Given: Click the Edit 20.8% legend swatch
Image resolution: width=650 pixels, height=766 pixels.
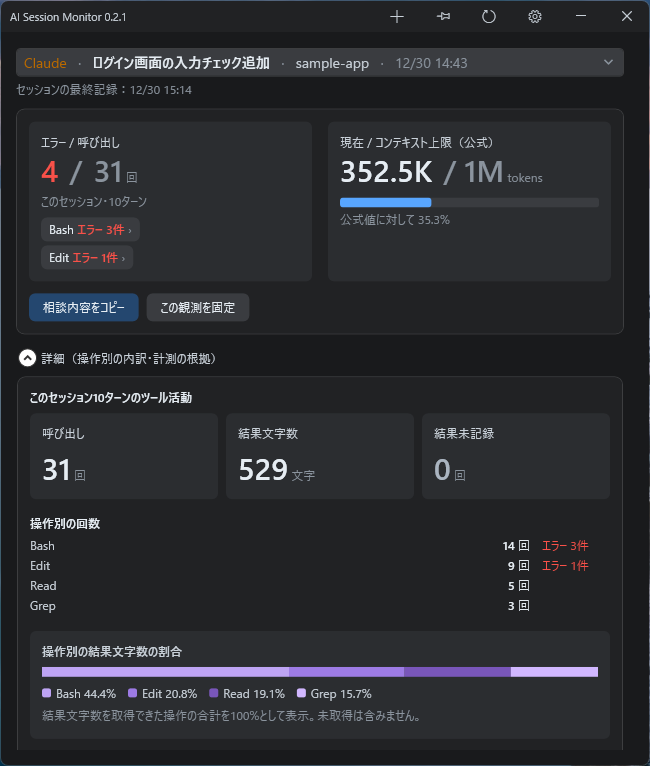Looking at the screenshot, I should pos(132,693).
